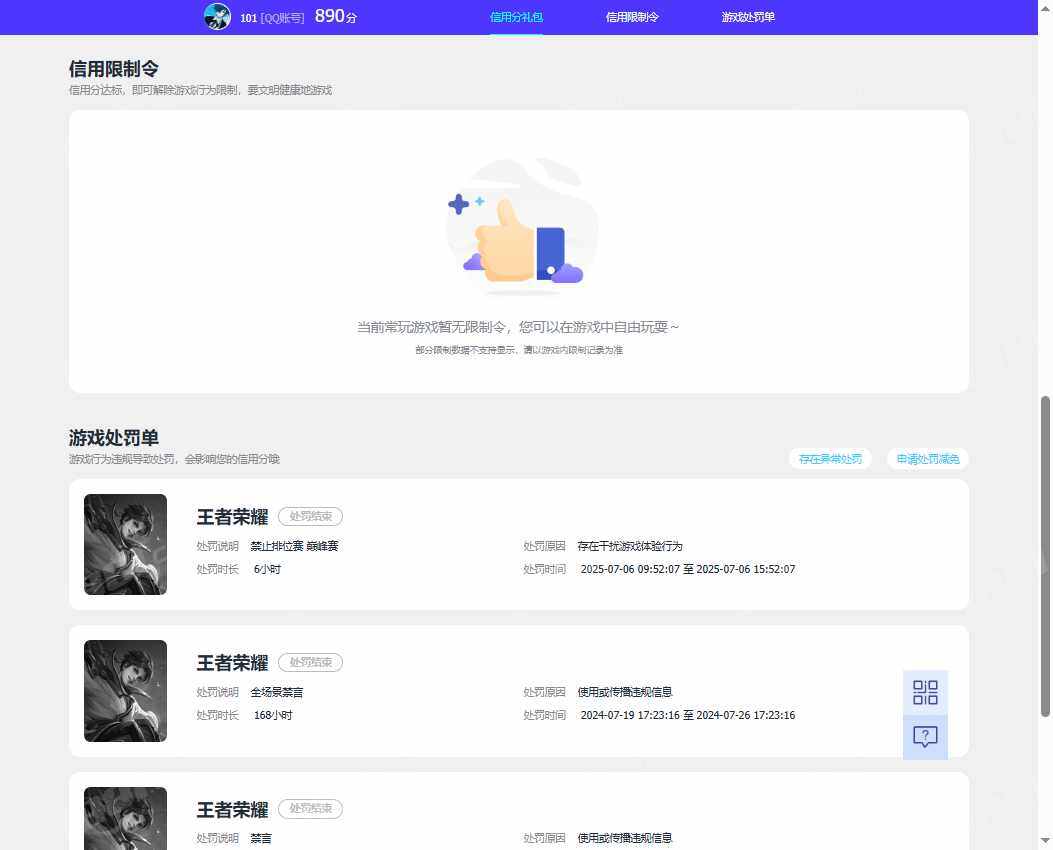Click the scrollbar down arrow
This screenshot has width=1053, height=850.
(1045, 840)
